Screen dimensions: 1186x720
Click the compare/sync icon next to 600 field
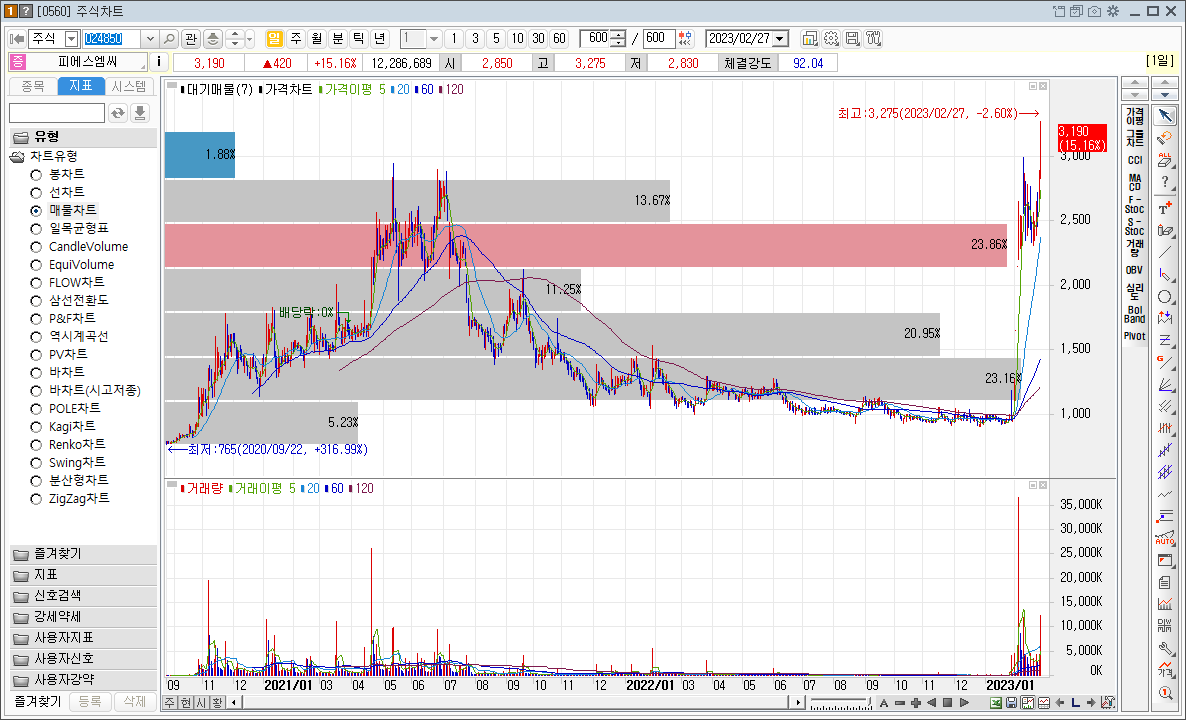(685, 39)
